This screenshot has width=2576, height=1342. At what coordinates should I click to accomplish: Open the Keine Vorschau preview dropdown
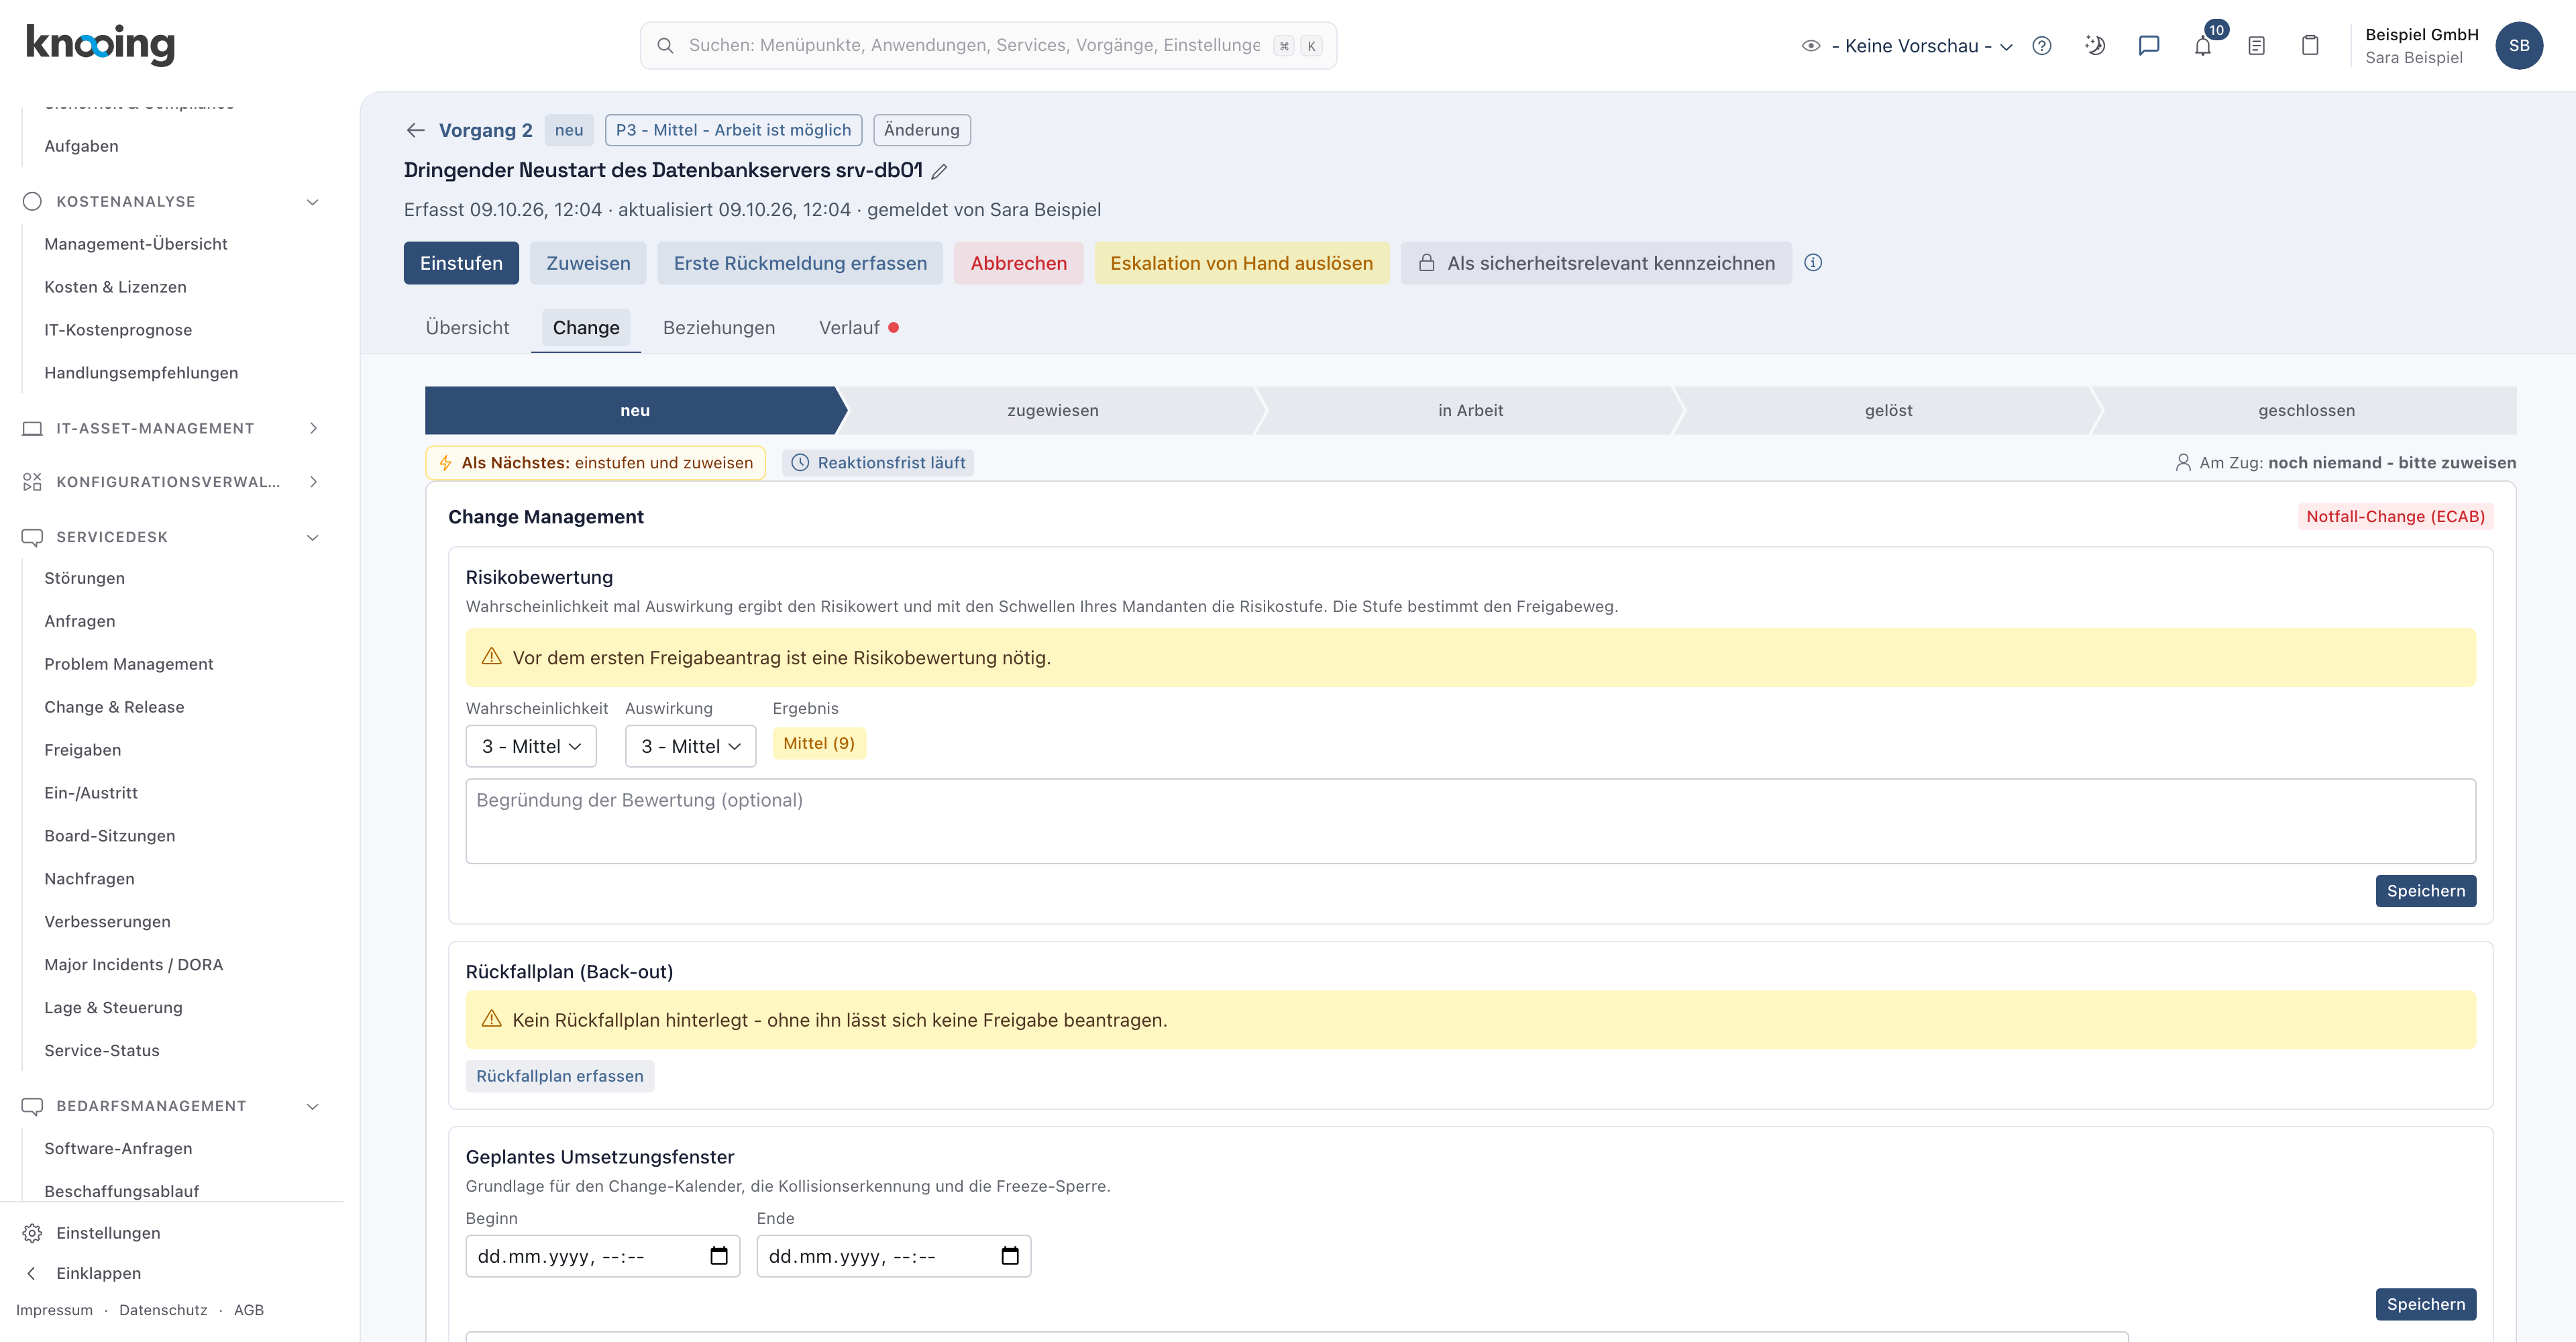click(x=1908, y=46)
